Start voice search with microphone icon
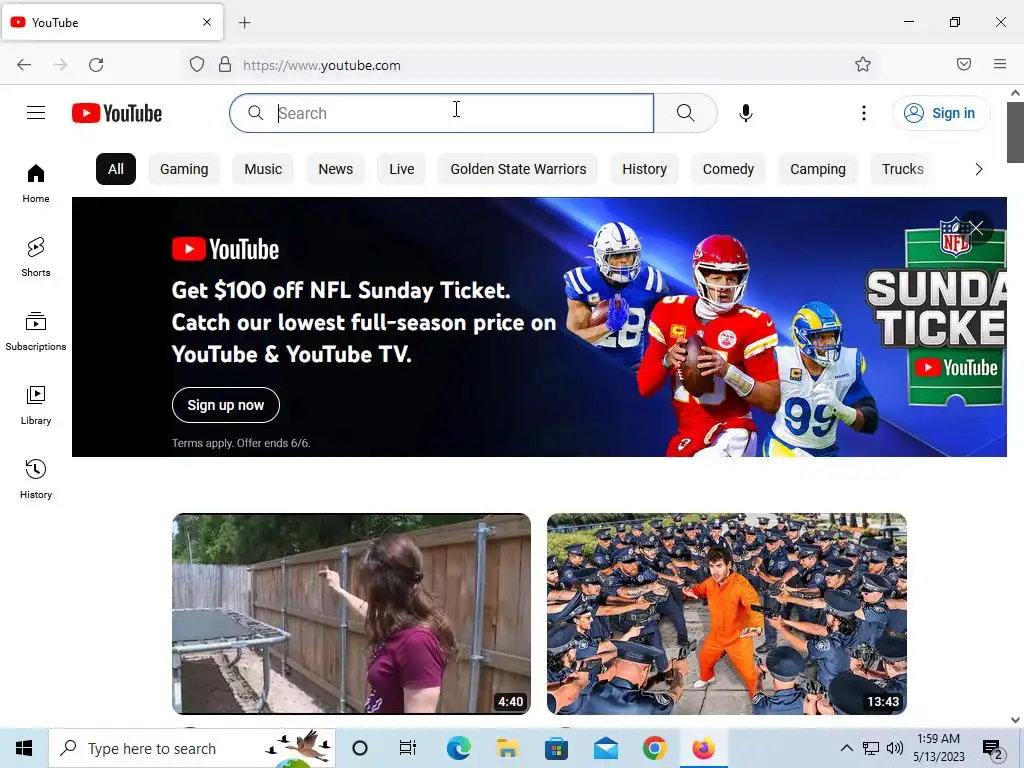This screenshot has width=1024, height=768. (746, 113)
